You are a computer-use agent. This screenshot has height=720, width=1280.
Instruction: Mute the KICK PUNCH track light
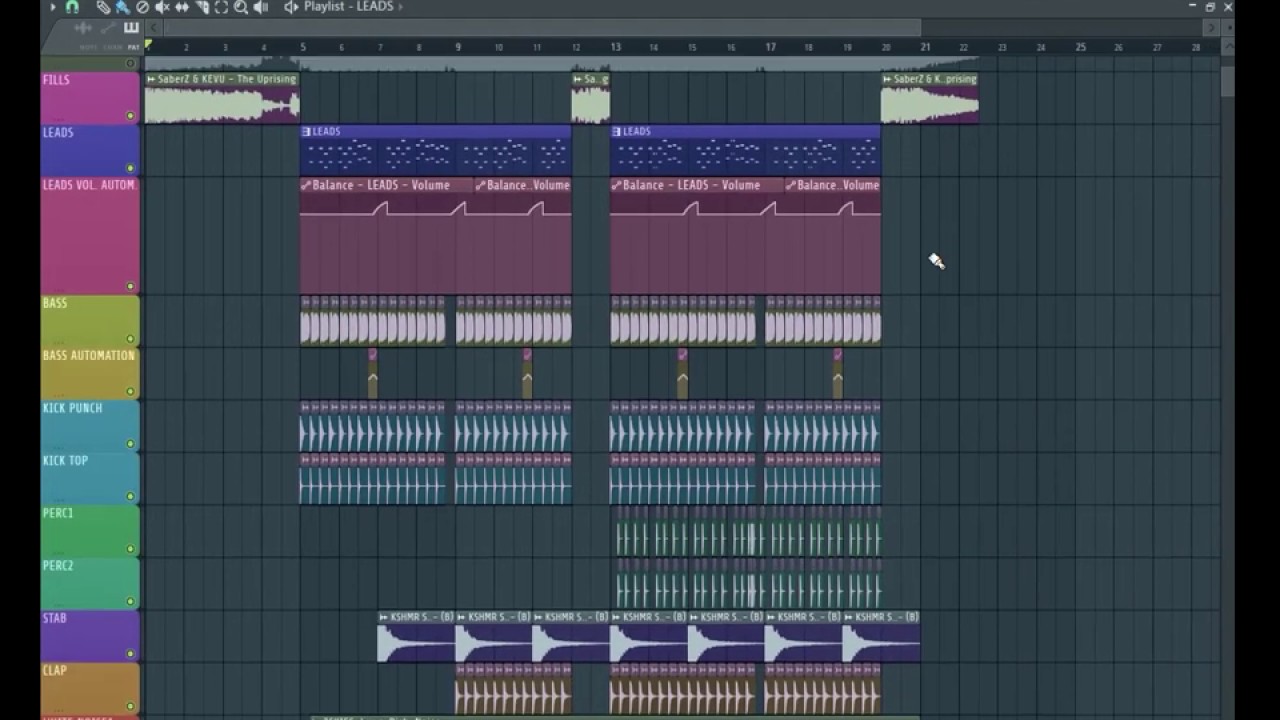pyautogui.click(x=130, y=444)
